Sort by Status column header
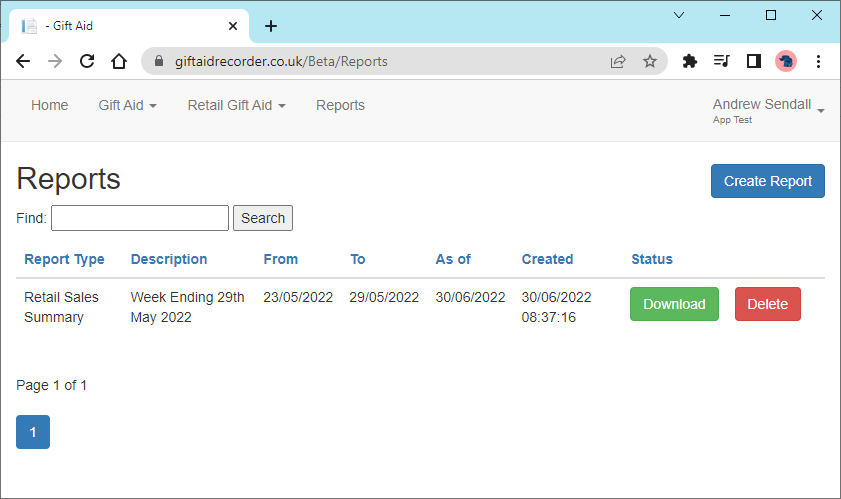 coord(652,259)
